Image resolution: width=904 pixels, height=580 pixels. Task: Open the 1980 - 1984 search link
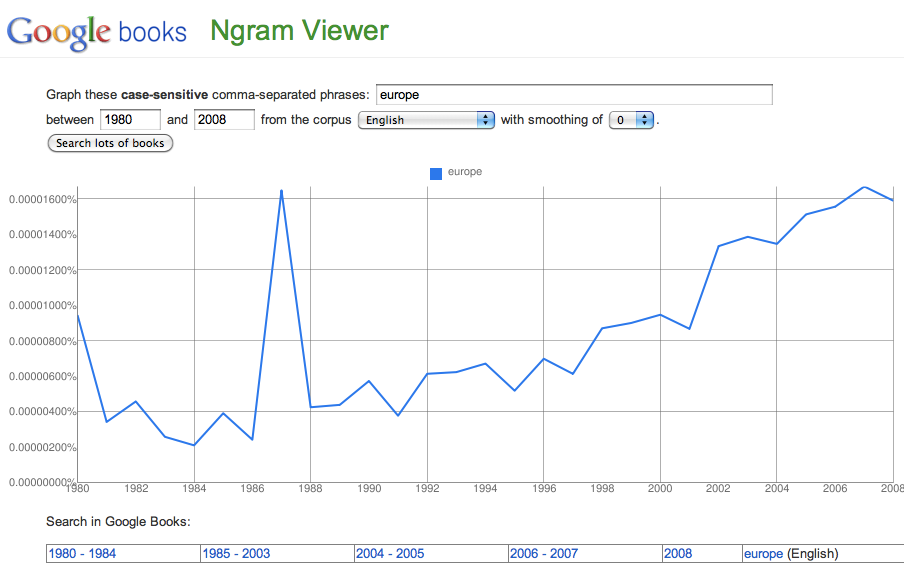(82, 553)
